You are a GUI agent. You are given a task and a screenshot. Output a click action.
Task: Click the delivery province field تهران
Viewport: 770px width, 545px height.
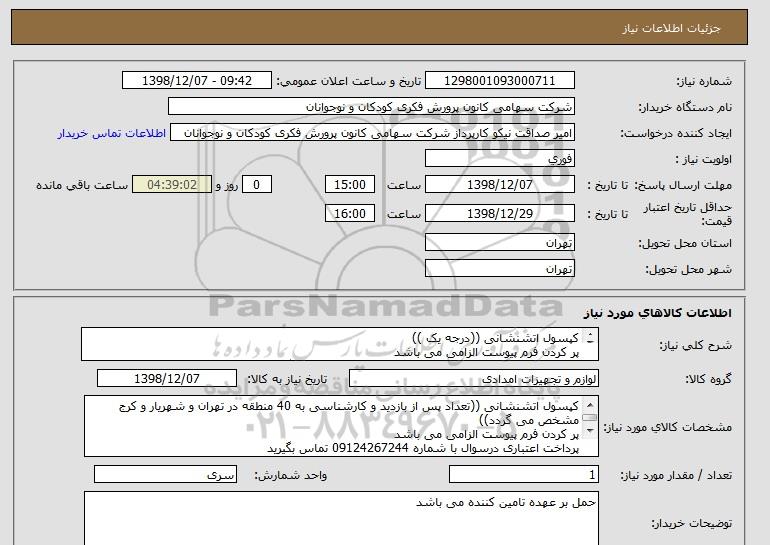coord(499,243)
